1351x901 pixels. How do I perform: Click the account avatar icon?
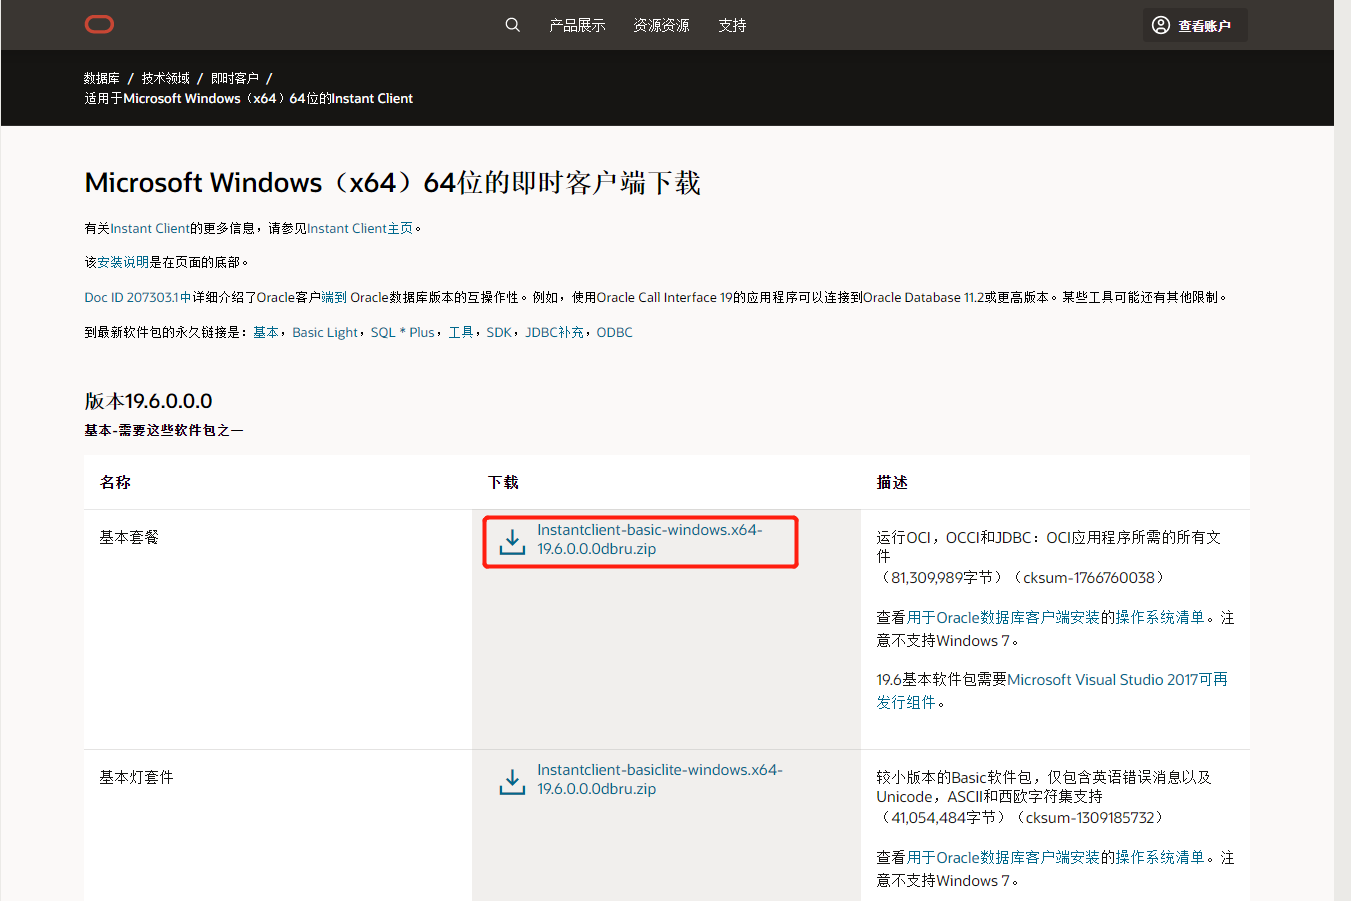[x=1161, y=25]
